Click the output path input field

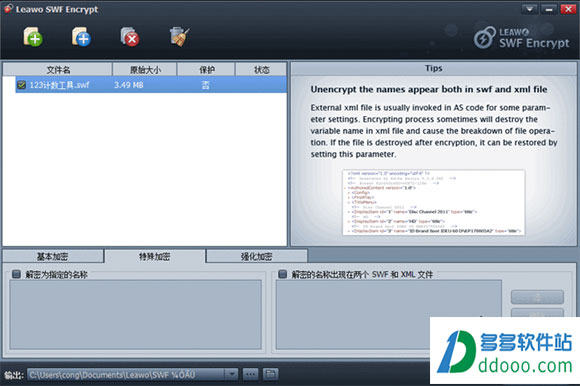pyautogui.click(x=126, y=374)
